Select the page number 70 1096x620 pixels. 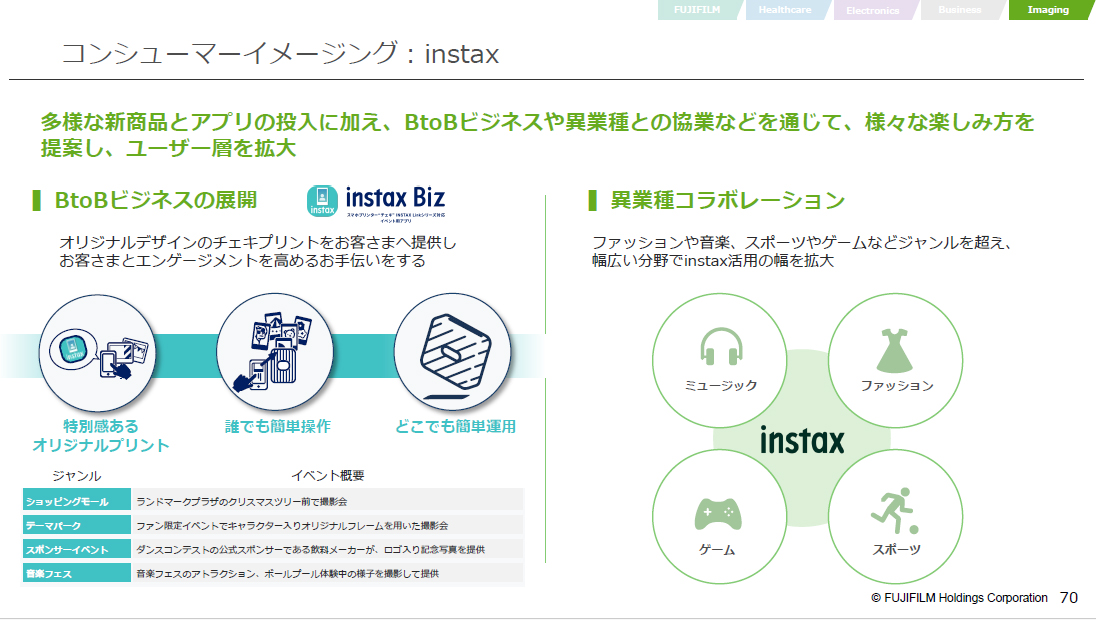pyautogui.click(x=1069, y=598)
